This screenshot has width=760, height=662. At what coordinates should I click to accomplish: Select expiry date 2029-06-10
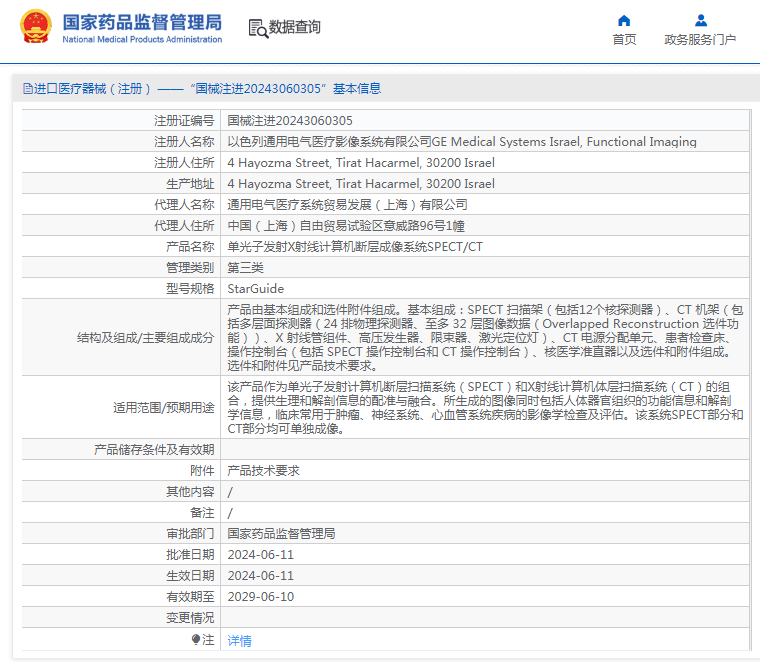click(x=261, y=597)
